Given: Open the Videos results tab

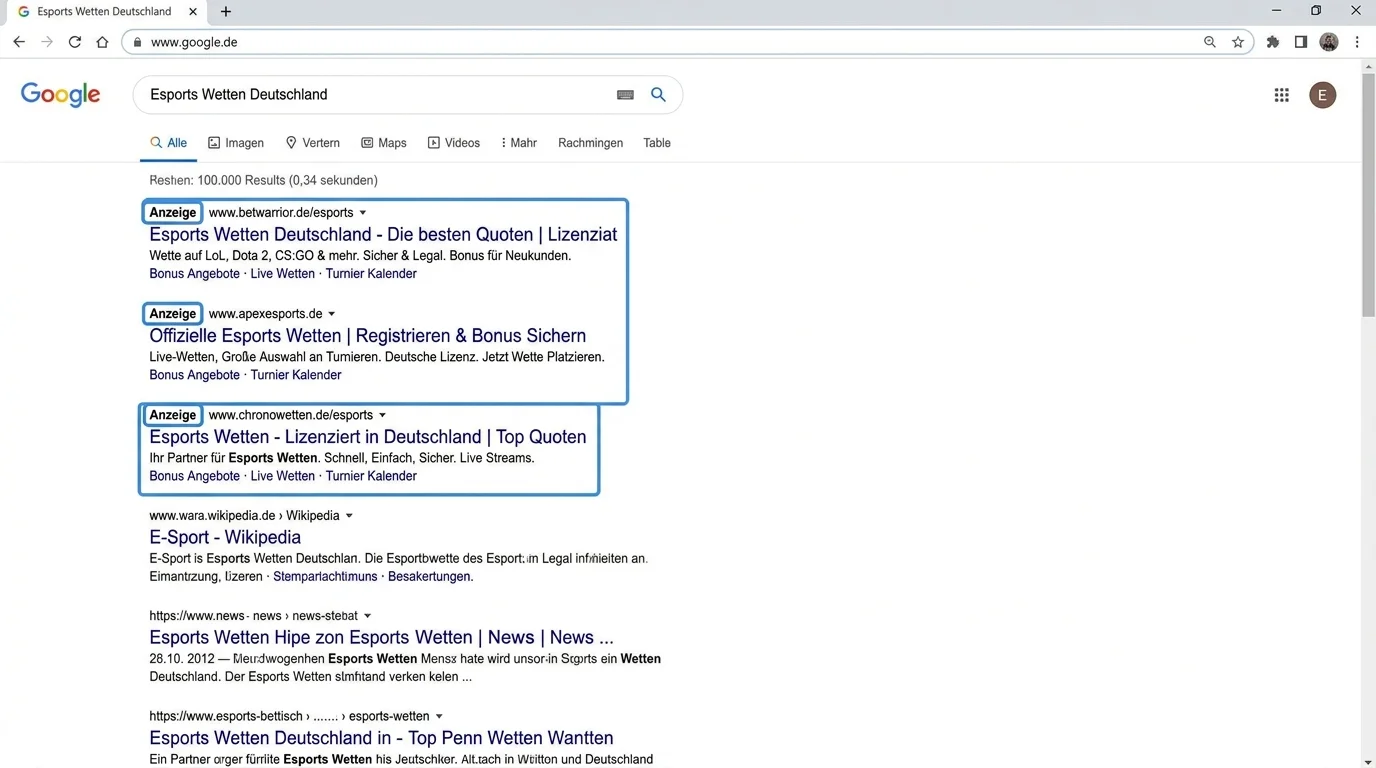Looking at the screenshot, I should (454, 143).
